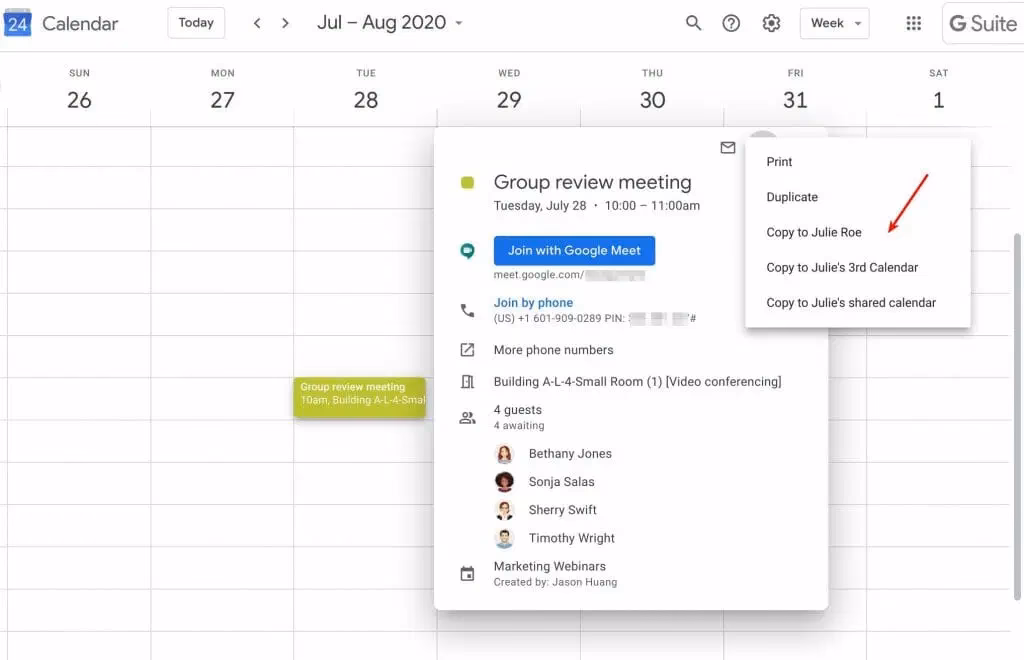
Task: Click the Group review meeting title in the popup
Action: (x=592, y=182)
